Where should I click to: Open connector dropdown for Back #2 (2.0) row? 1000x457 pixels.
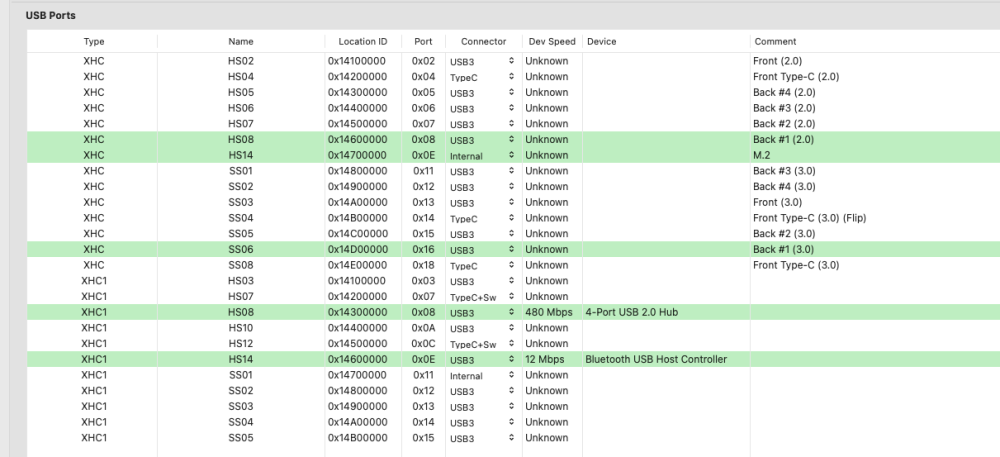click(483, 124)
